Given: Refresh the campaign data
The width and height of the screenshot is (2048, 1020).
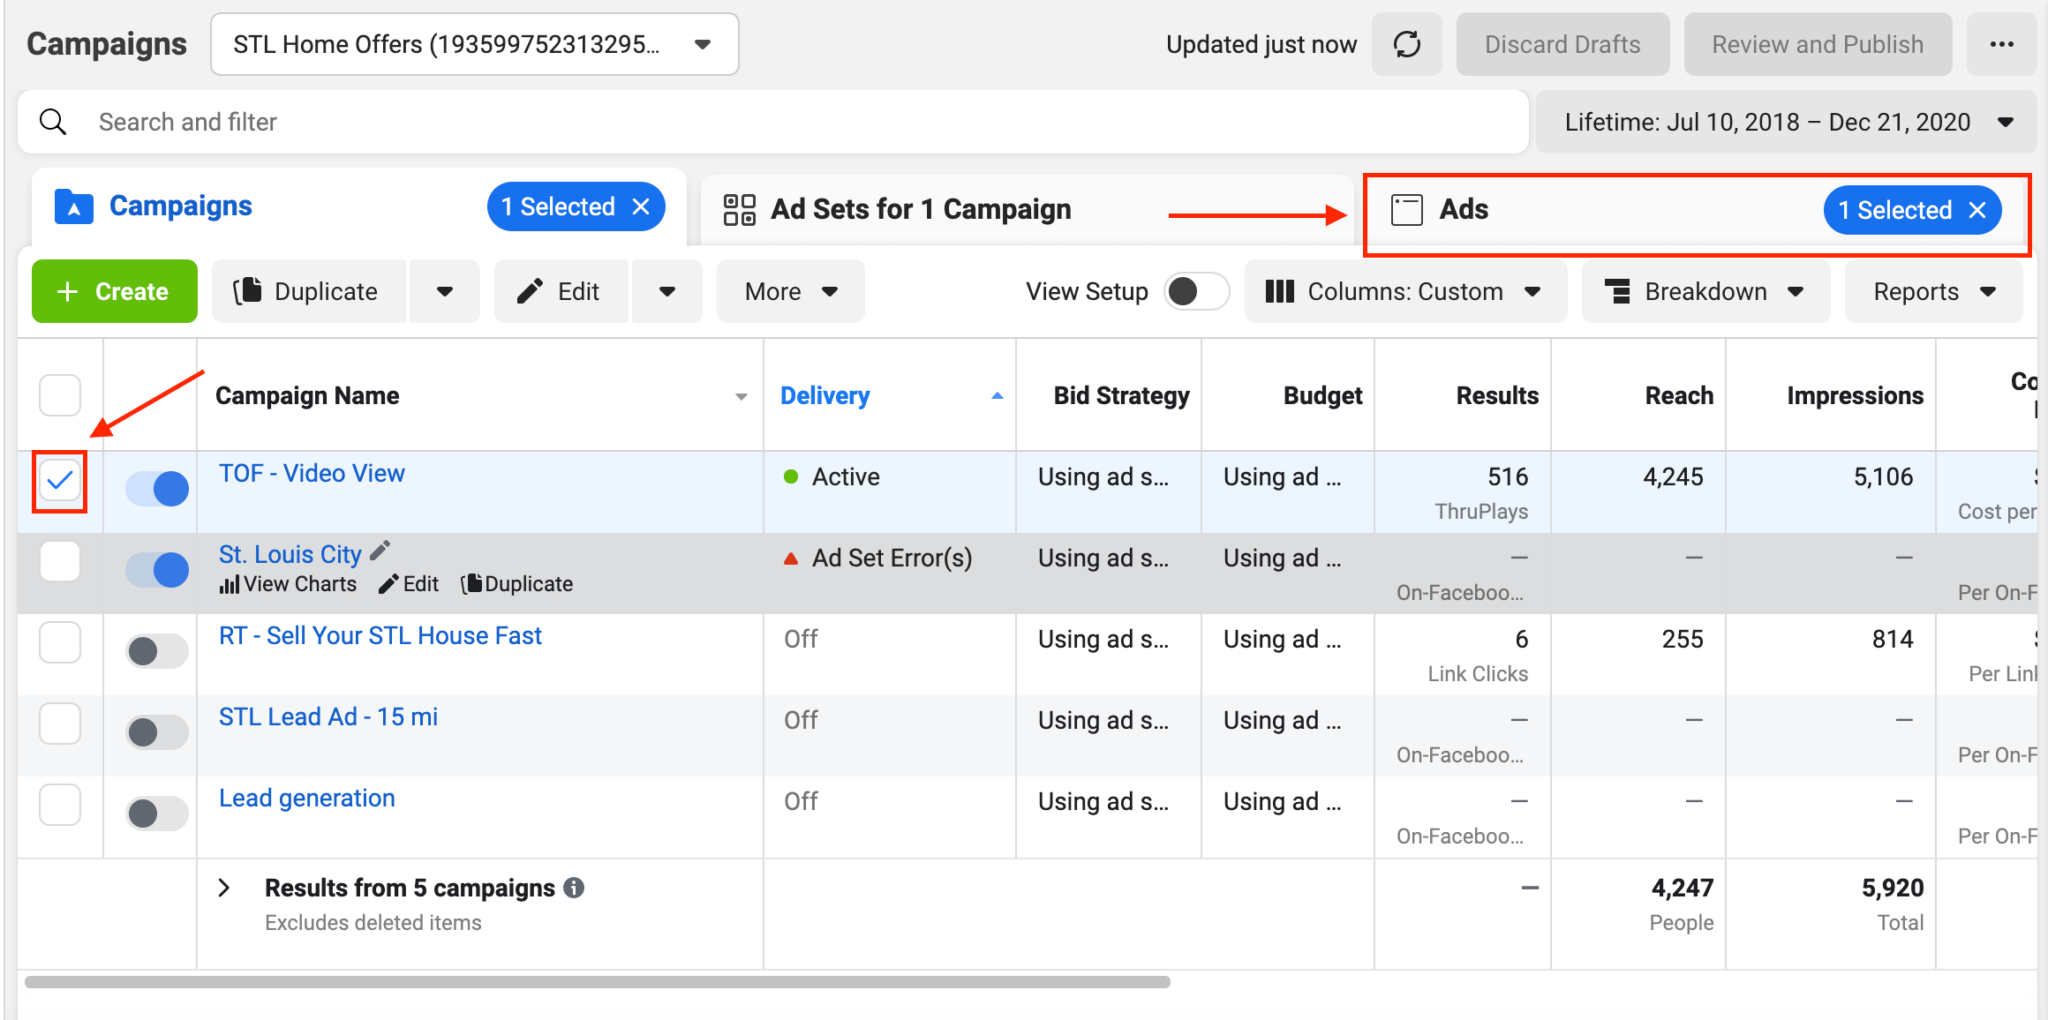Looking at the screenshot, I should coord(1407,44).
